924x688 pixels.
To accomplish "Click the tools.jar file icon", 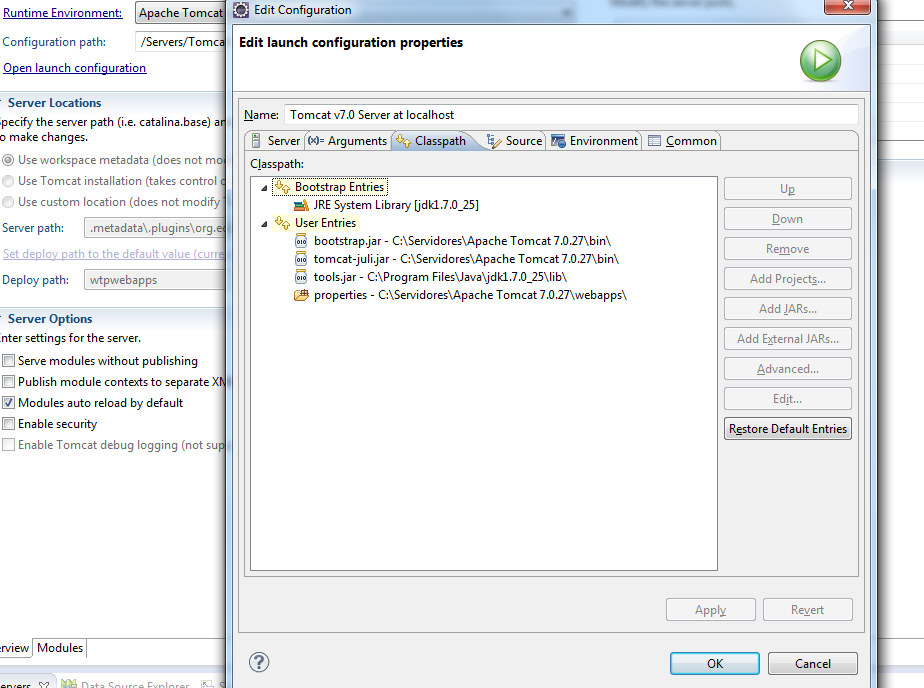I will click(301, 277).
